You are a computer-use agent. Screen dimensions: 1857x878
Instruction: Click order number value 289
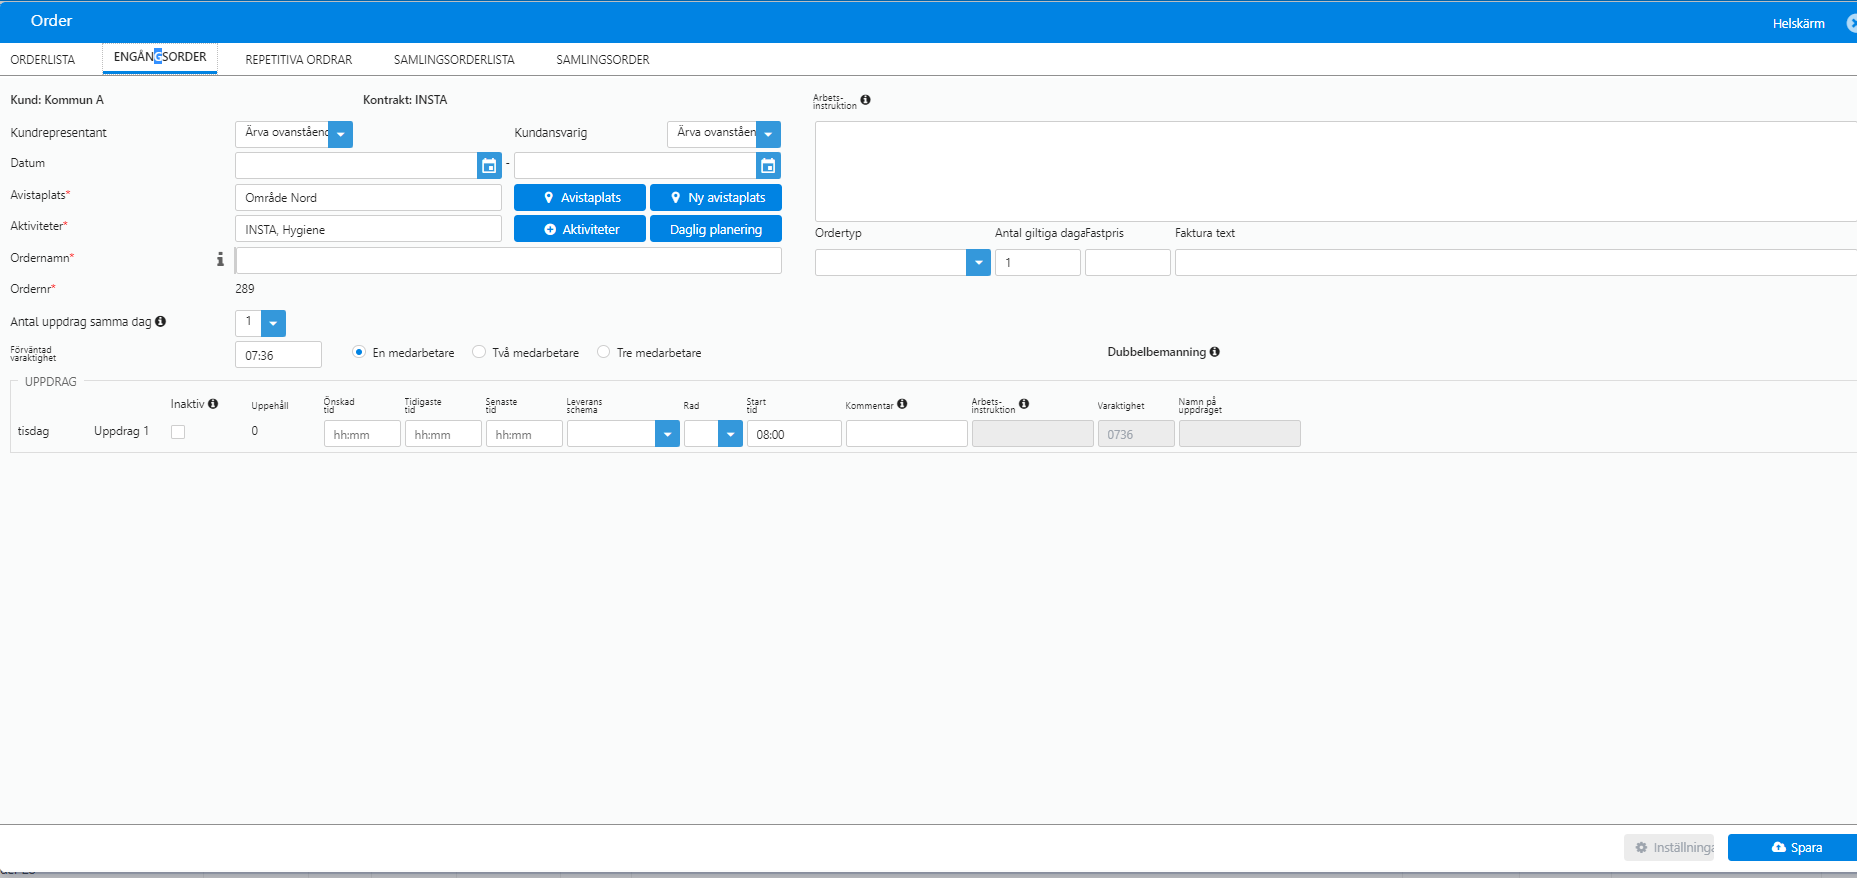(245, 289)
